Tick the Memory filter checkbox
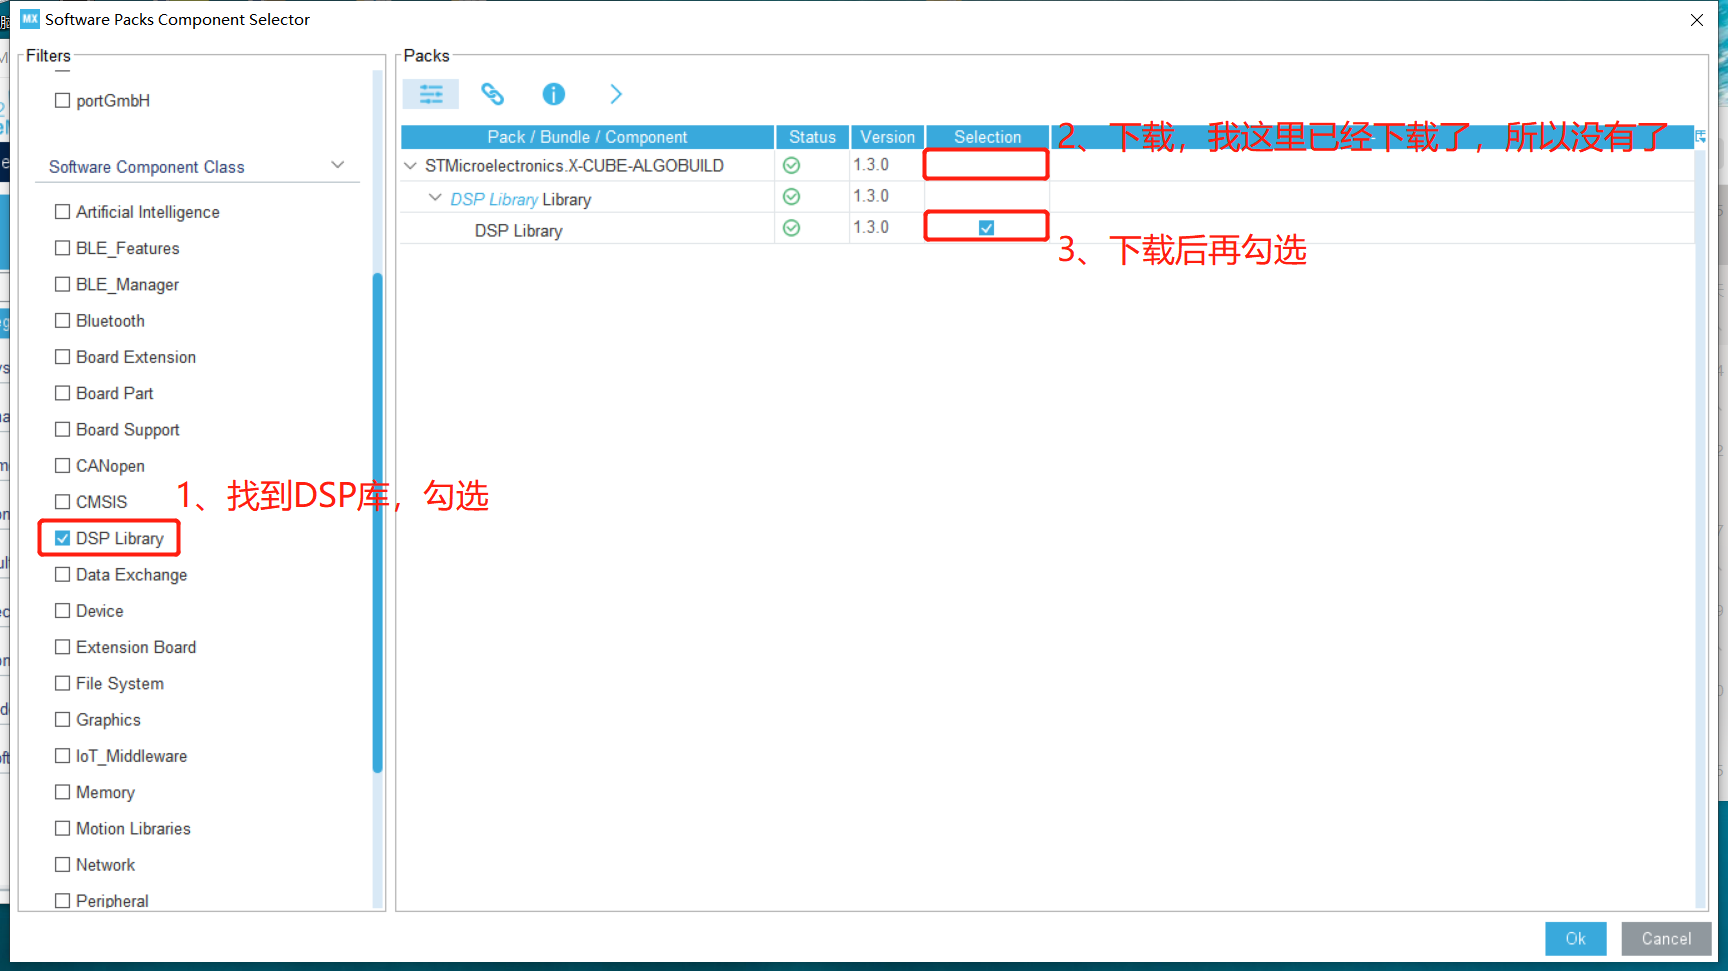This screenshot has width=1728, height=971. (63, 791)
